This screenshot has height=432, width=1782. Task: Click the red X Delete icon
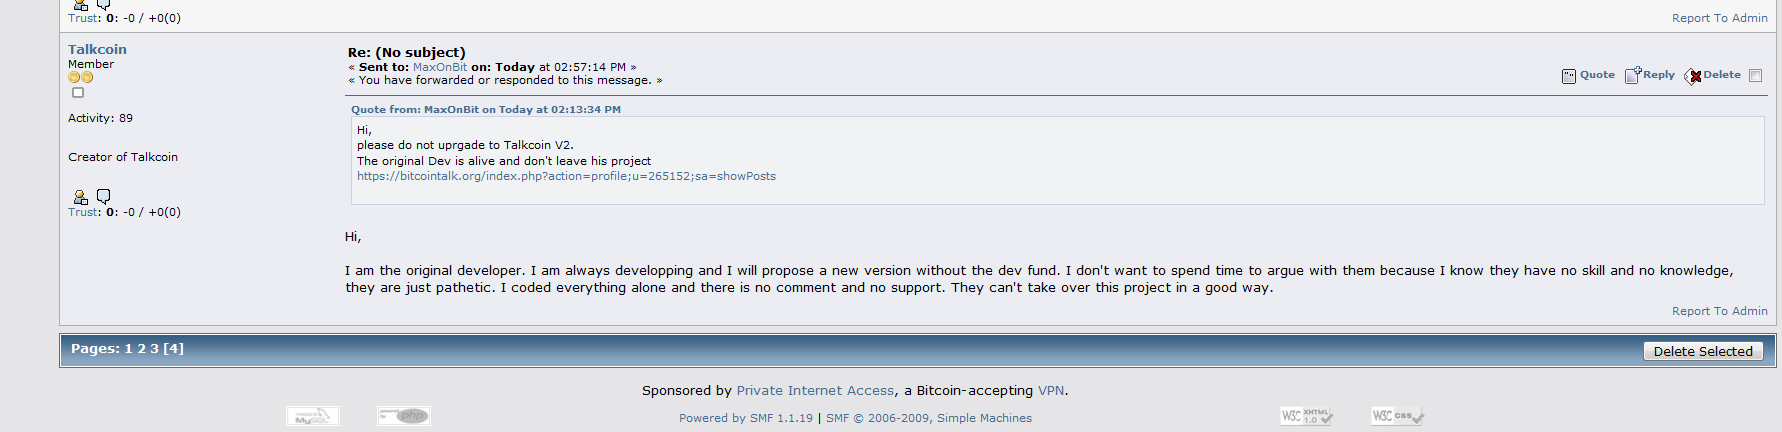(x=1693, y=76)
